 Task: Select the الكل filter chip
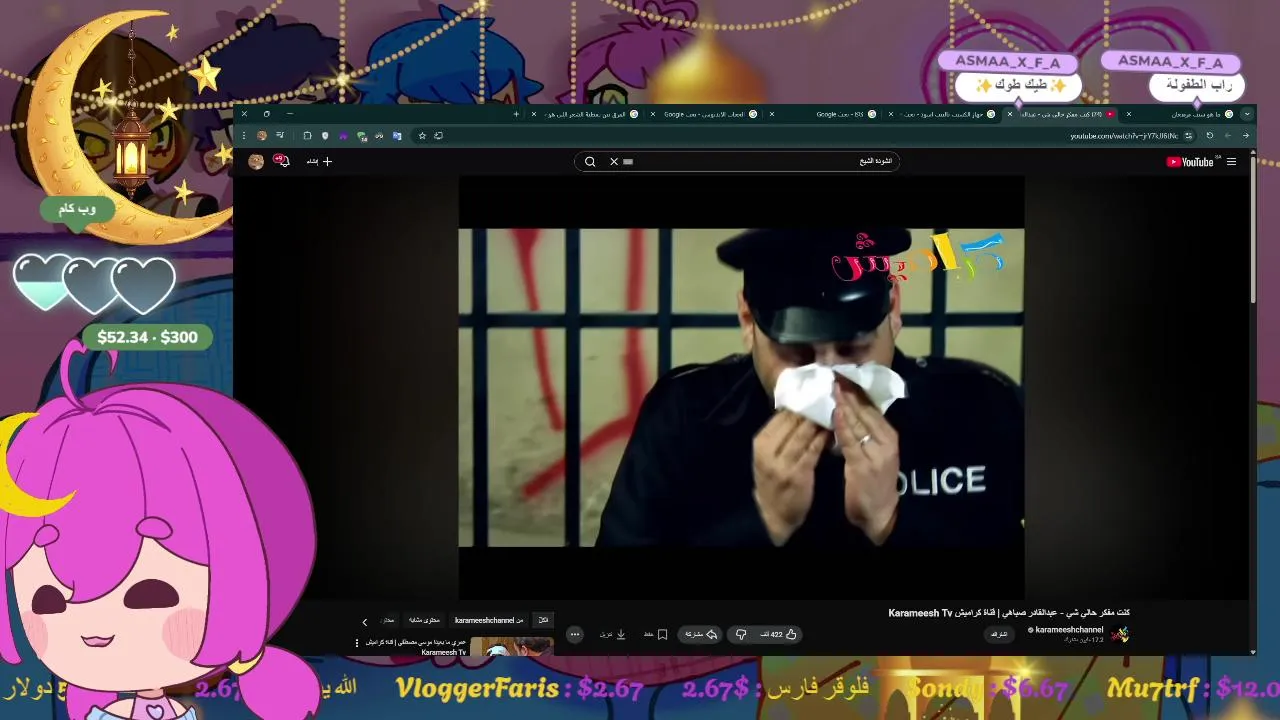click(x=543, y=620)
